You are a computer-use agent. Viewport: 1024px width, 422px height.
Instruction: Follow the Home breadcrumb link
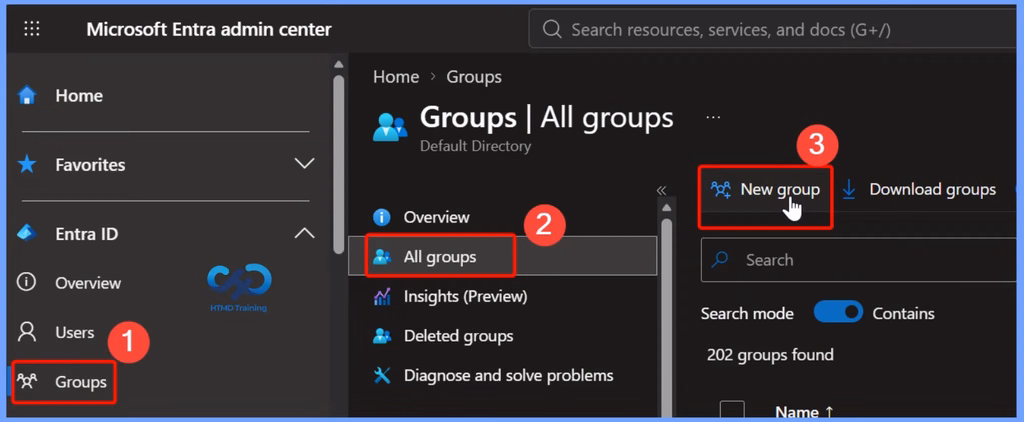[396, 77]
